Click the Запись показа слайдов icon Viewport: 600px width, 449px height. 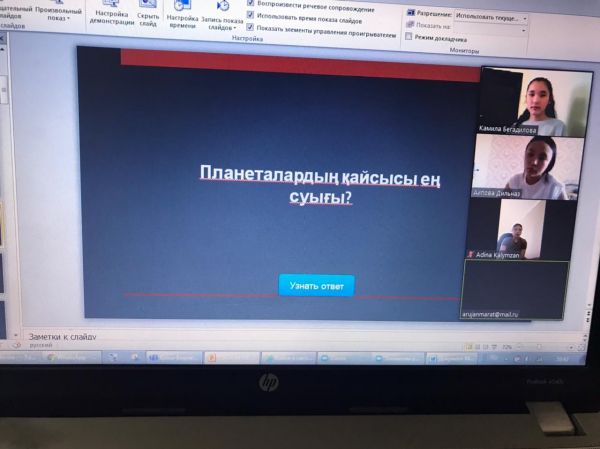click(x=221, y=15)
